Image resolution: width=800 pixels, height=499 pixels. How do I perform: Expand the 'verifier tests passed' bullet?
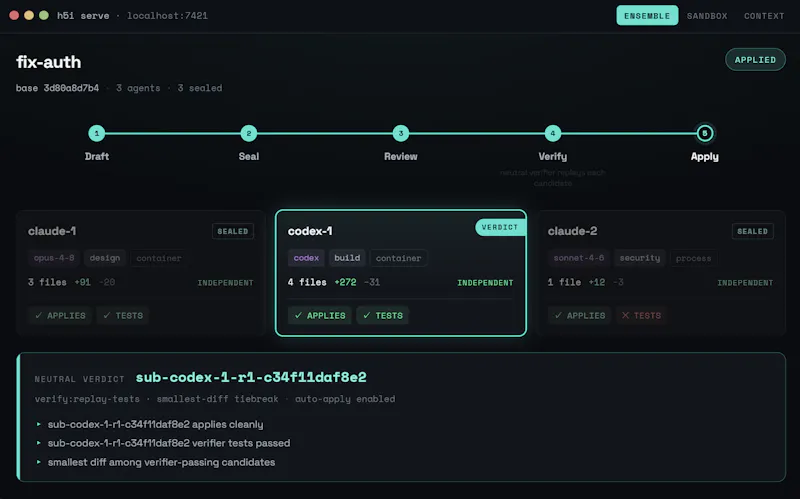(168, 443)
